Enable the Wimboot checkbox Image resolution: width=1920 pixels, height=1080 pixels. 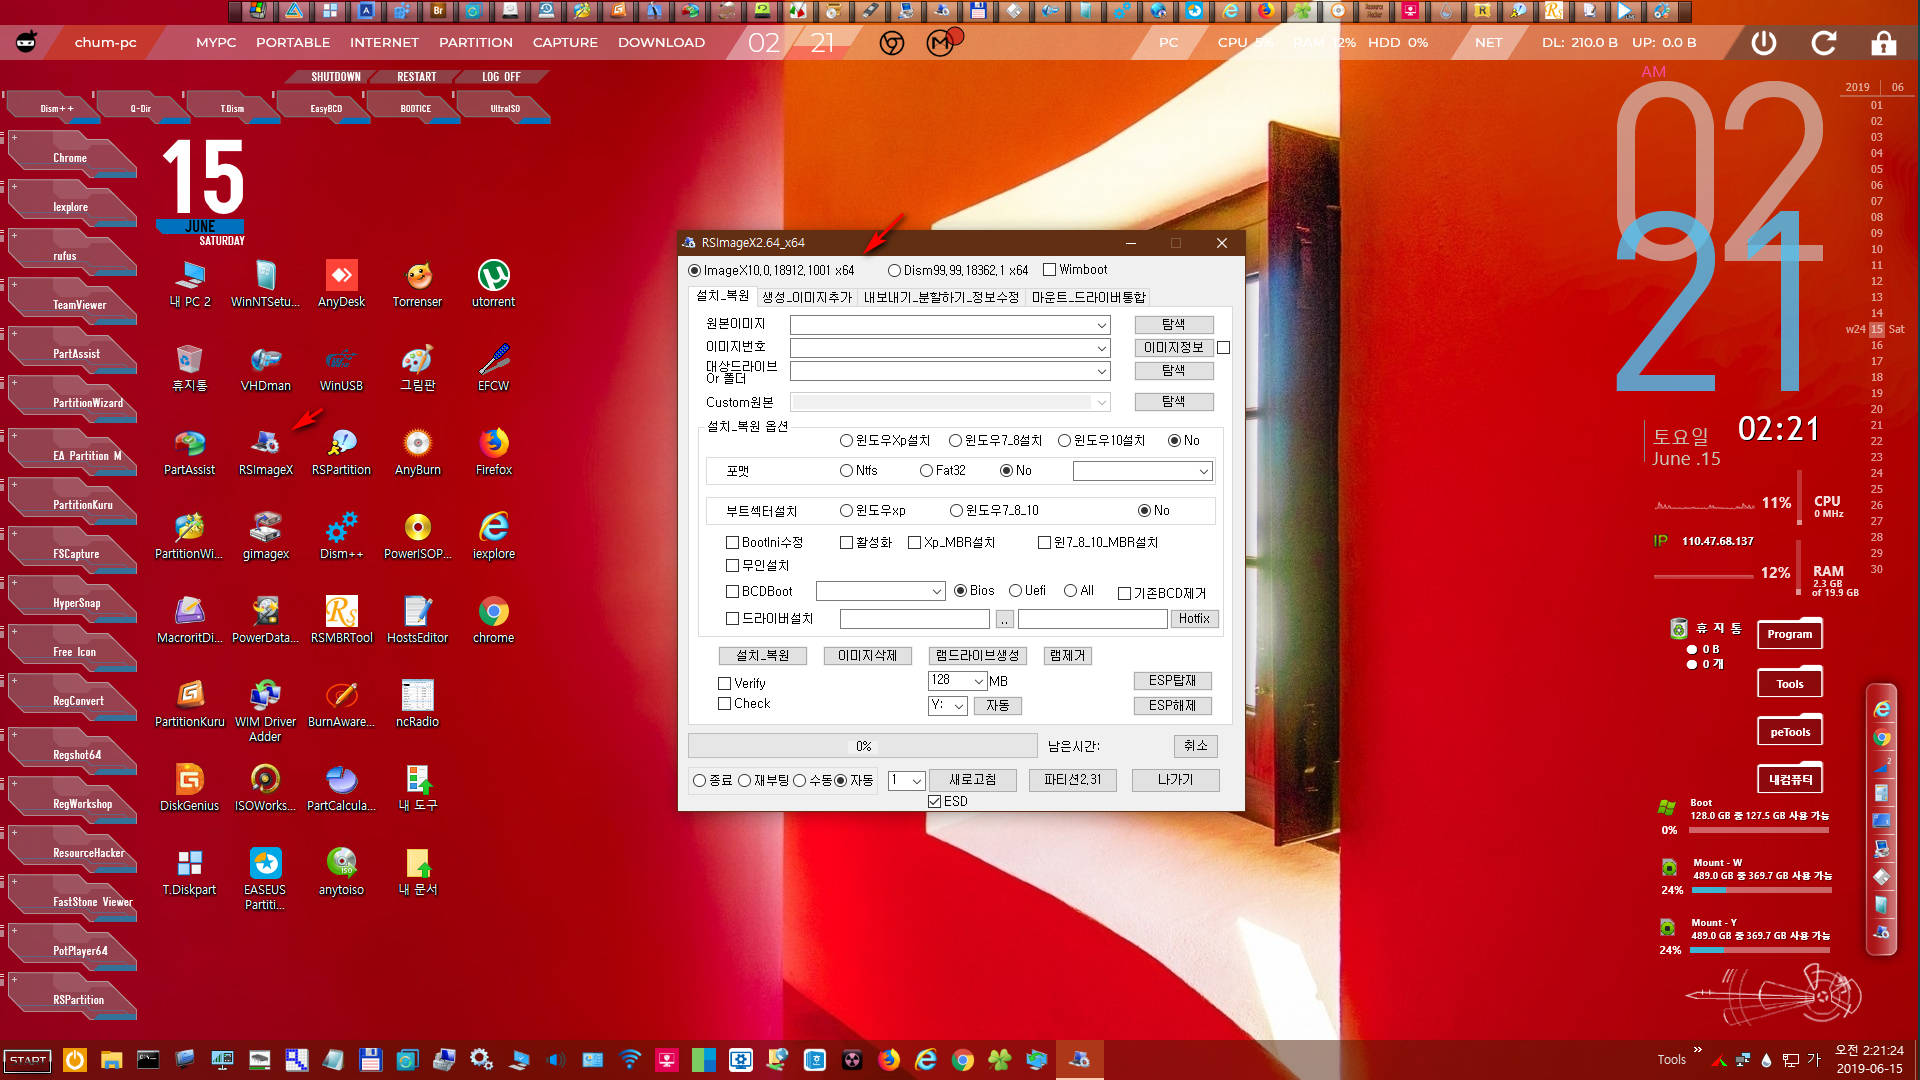tap(1049, 270)
